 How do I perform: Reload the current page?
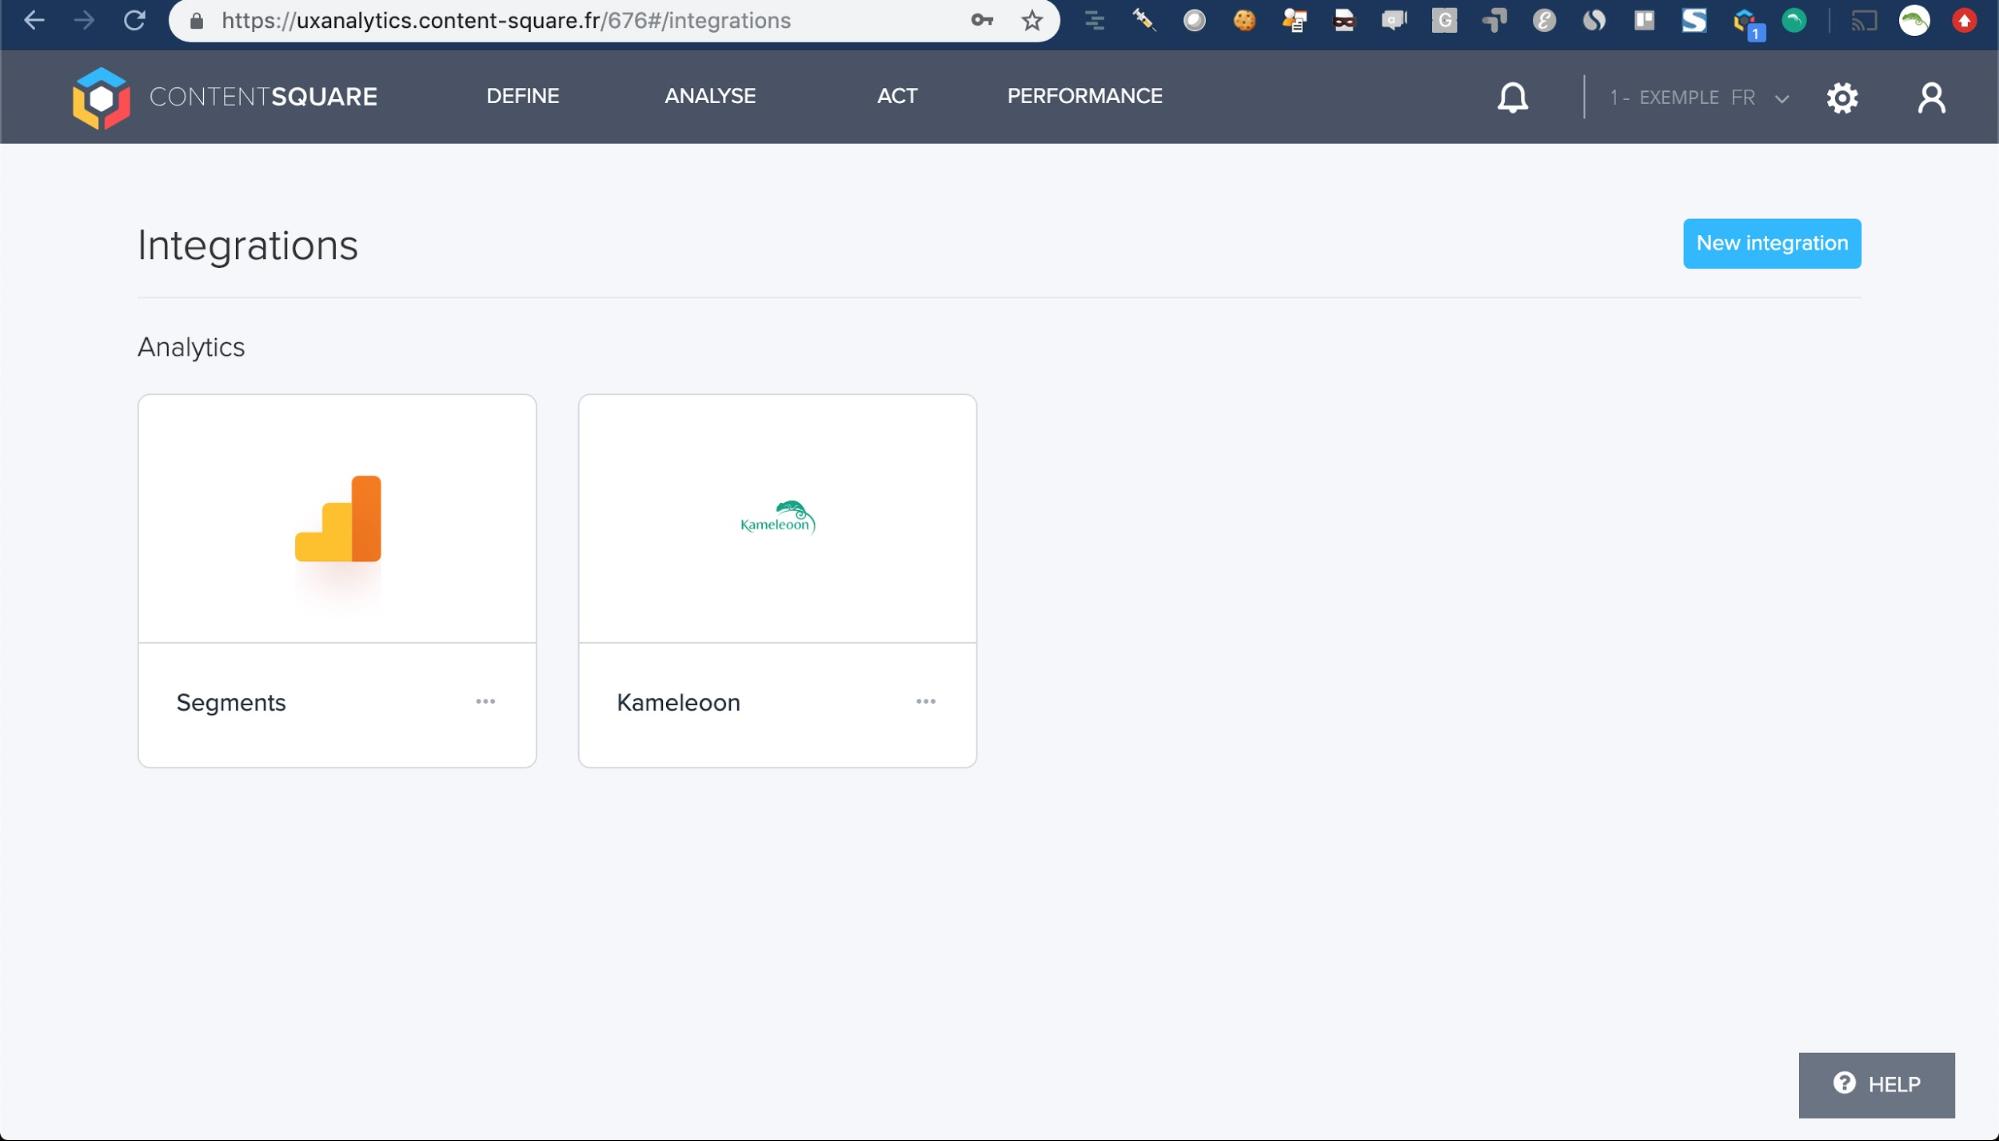pyautogui.click(x=134, y=20)
